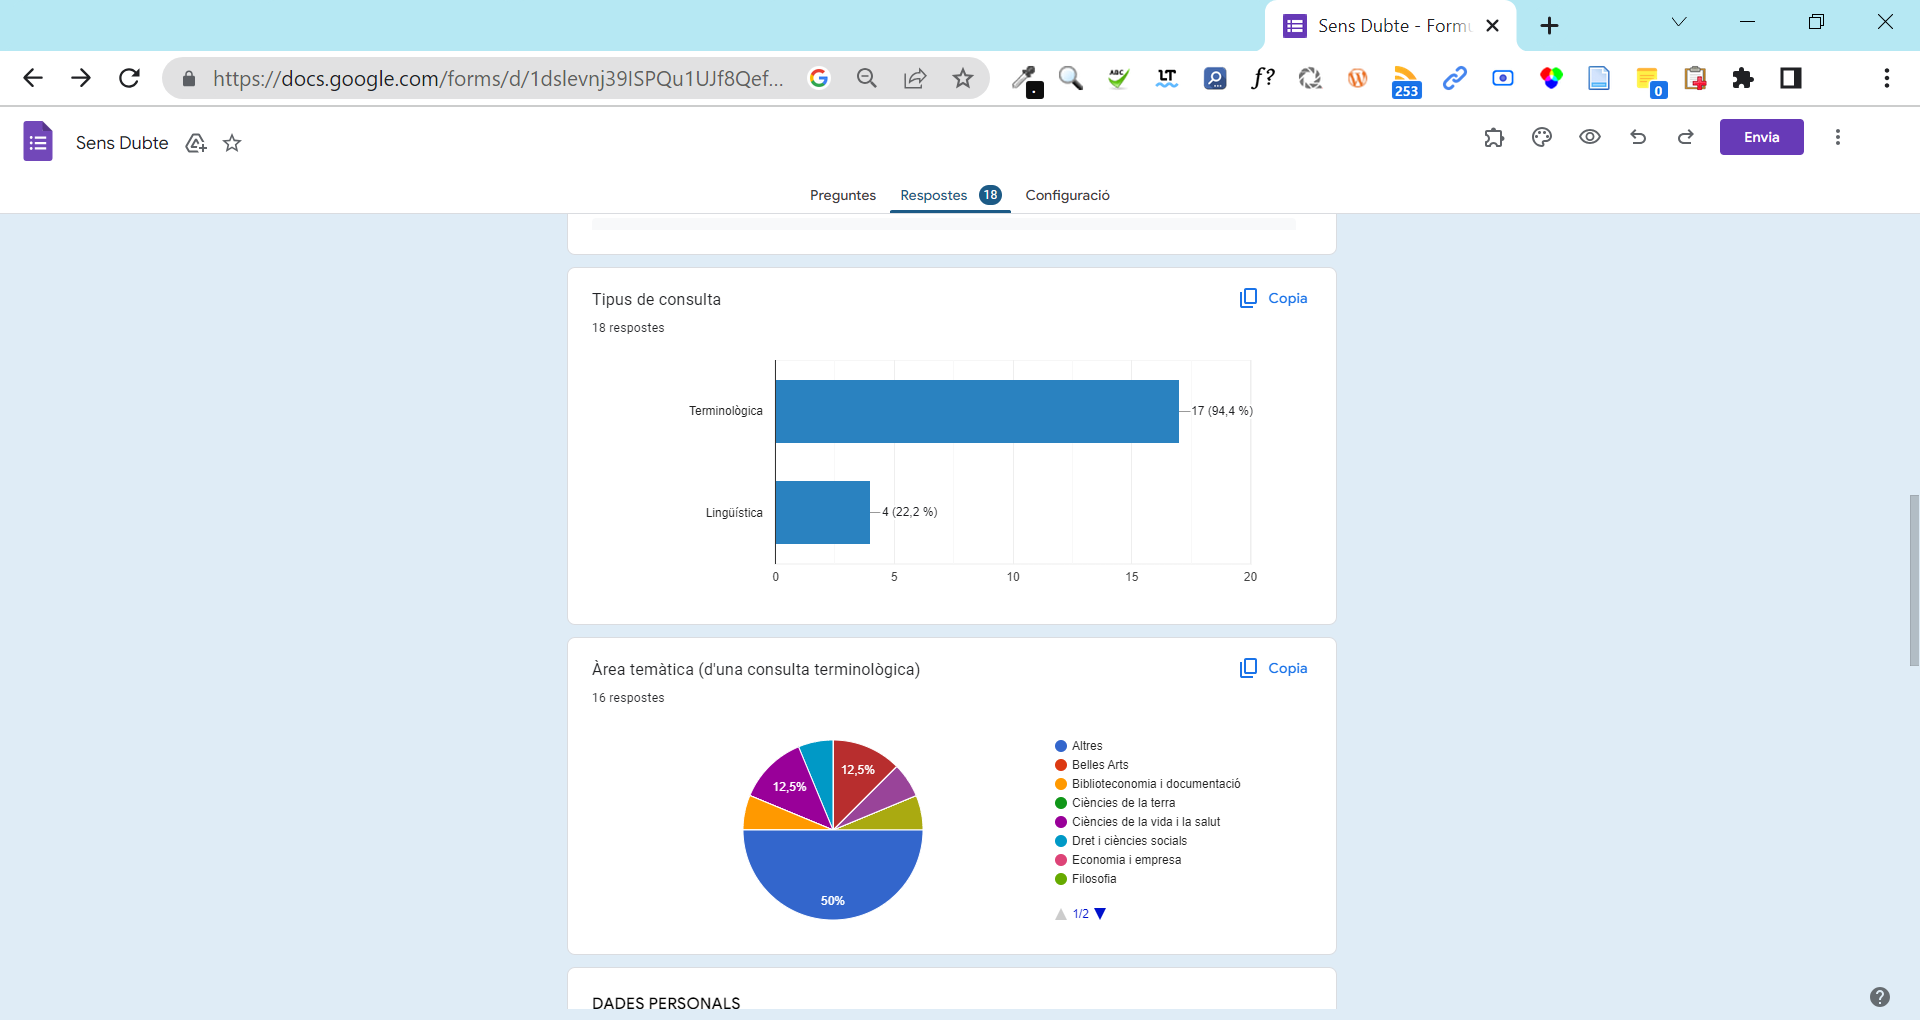This screenshot has height=1020, width=1920.
Task: Open the form's more options menu
Action: [1837, 138]
